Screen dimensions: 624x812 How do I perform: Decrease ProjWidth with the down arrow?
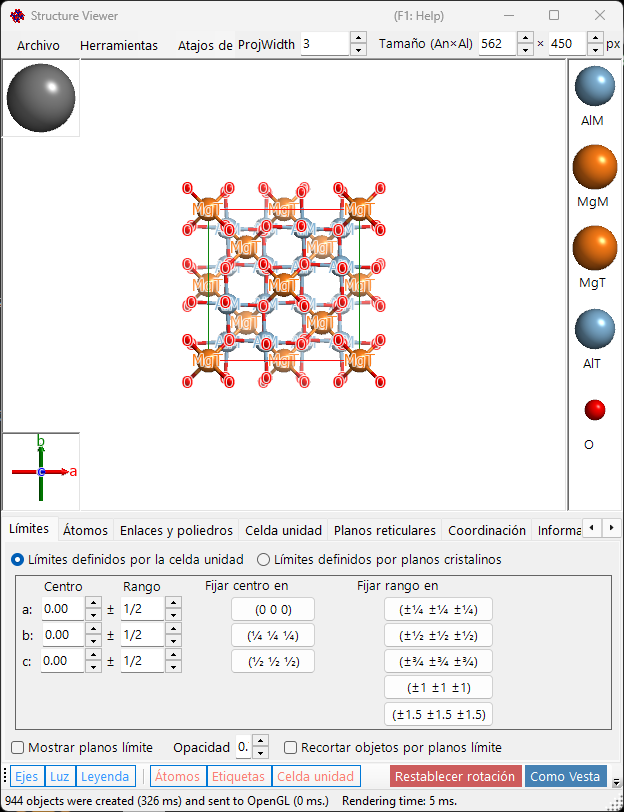(x=358, y=50)
